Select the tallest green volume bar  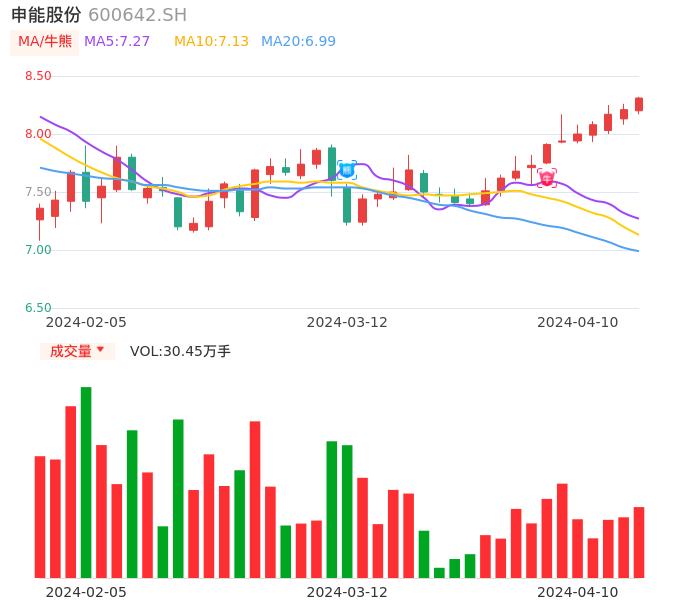[86, 482]
